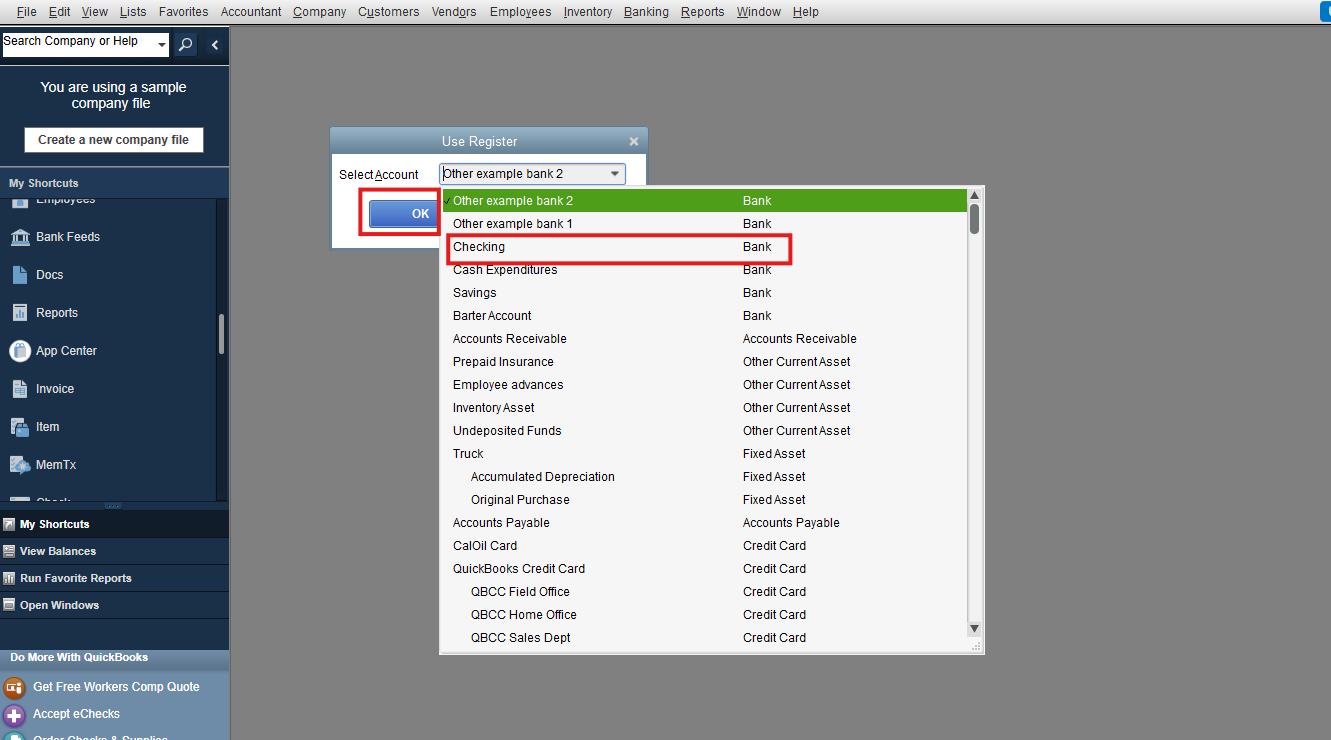Select the Truck fixed asset account

point(704,454)
